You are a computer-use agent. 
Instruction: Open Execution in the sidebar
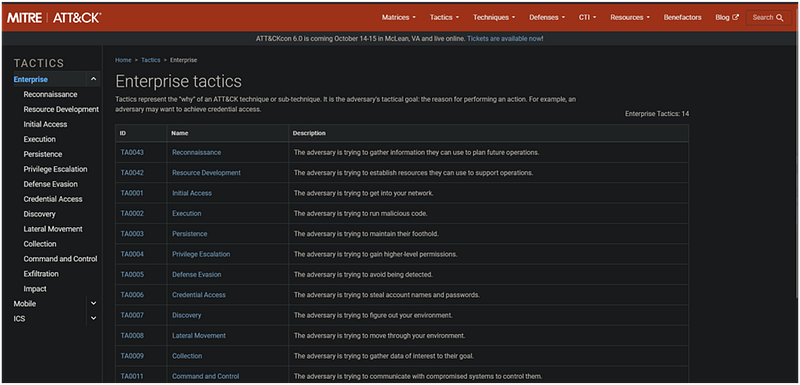(39, 139)
